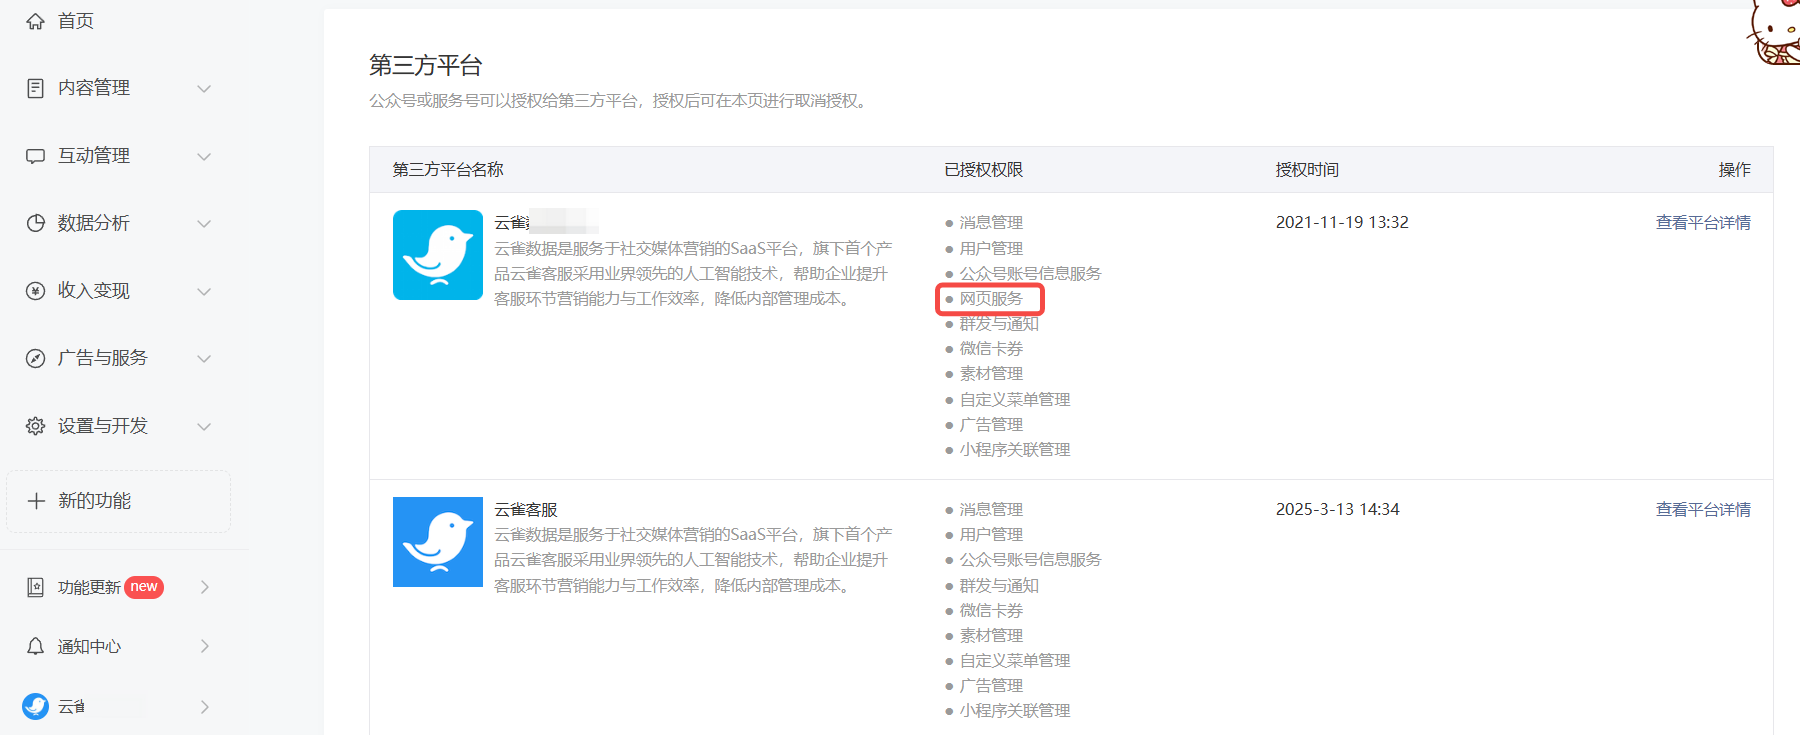Click the 内容管理 document icon
The image size is (1800, 735).
(35, 88)
